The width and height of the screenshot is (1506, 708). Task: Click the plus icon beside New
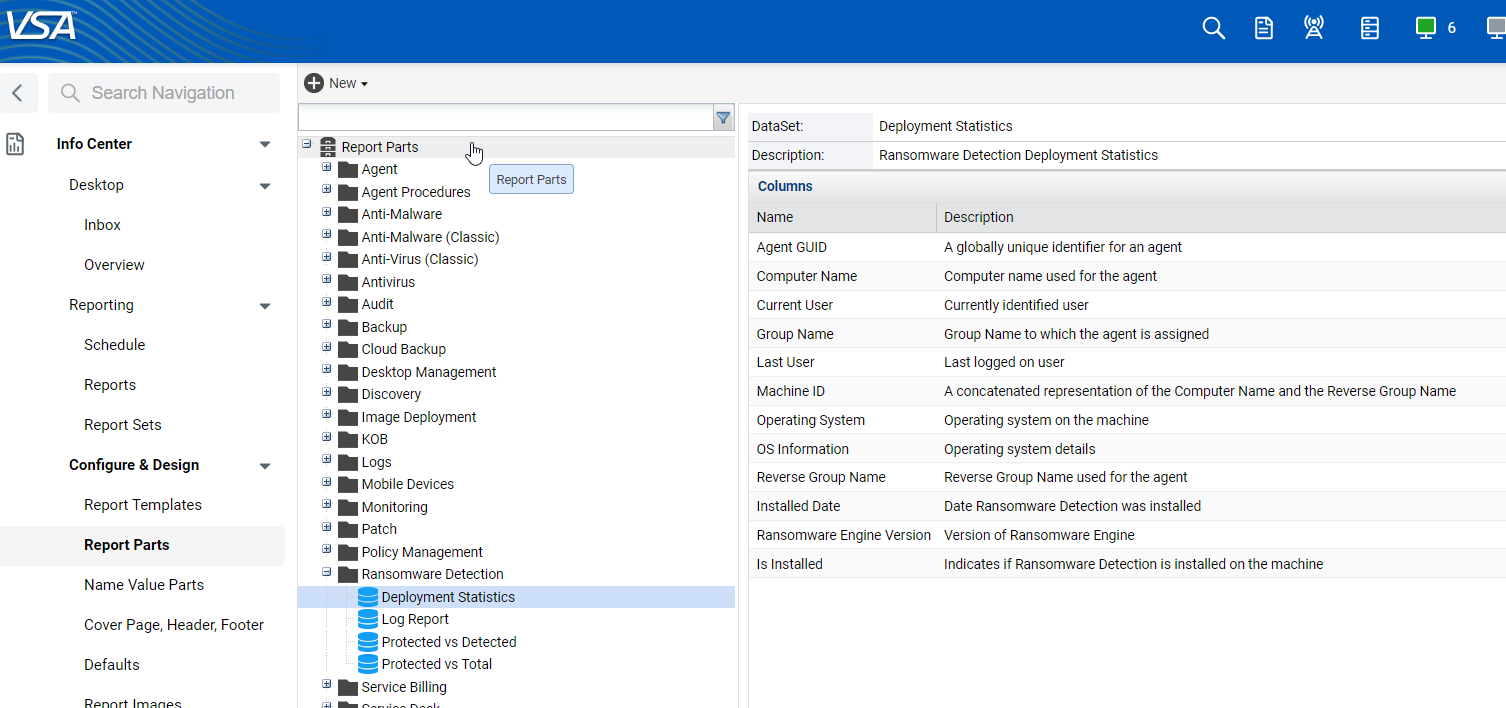[314, 83]
